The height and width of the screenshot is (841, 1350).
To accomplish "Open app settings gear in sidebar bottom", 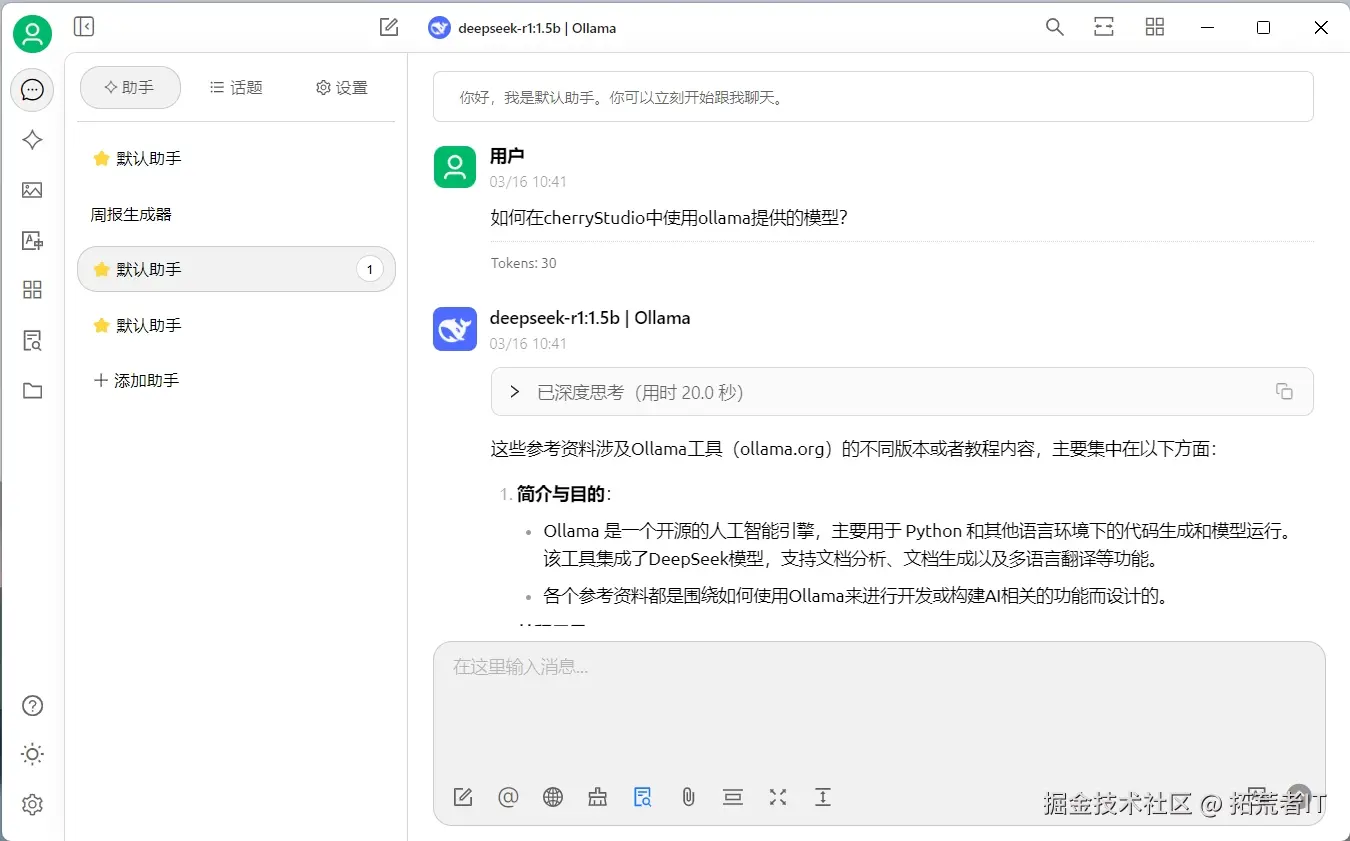I will point(32,804).
